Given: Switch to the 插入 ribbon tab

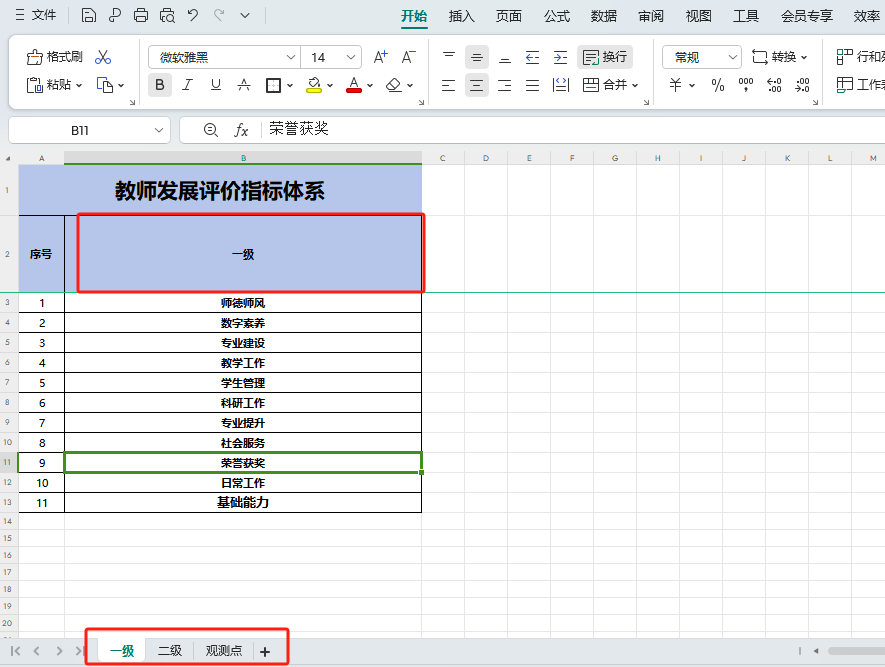Looking at the screenshot, I should [x=461, y=16].
